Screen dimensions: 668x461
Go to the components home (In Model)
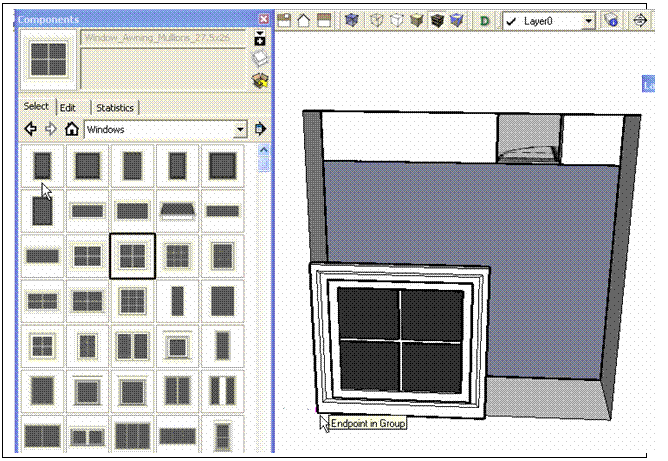tap(71, 129)
